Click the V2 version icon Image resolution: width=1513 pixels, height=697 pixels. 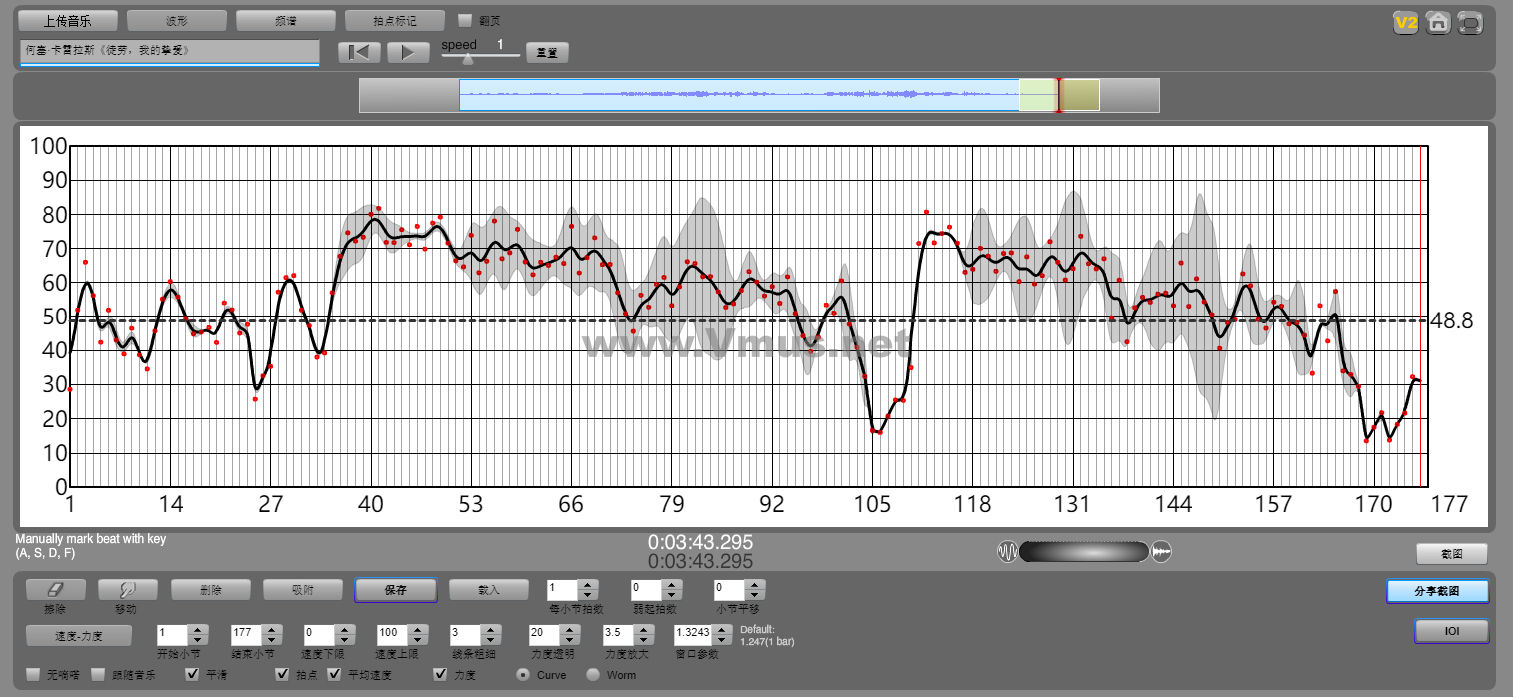[1406, 22]
